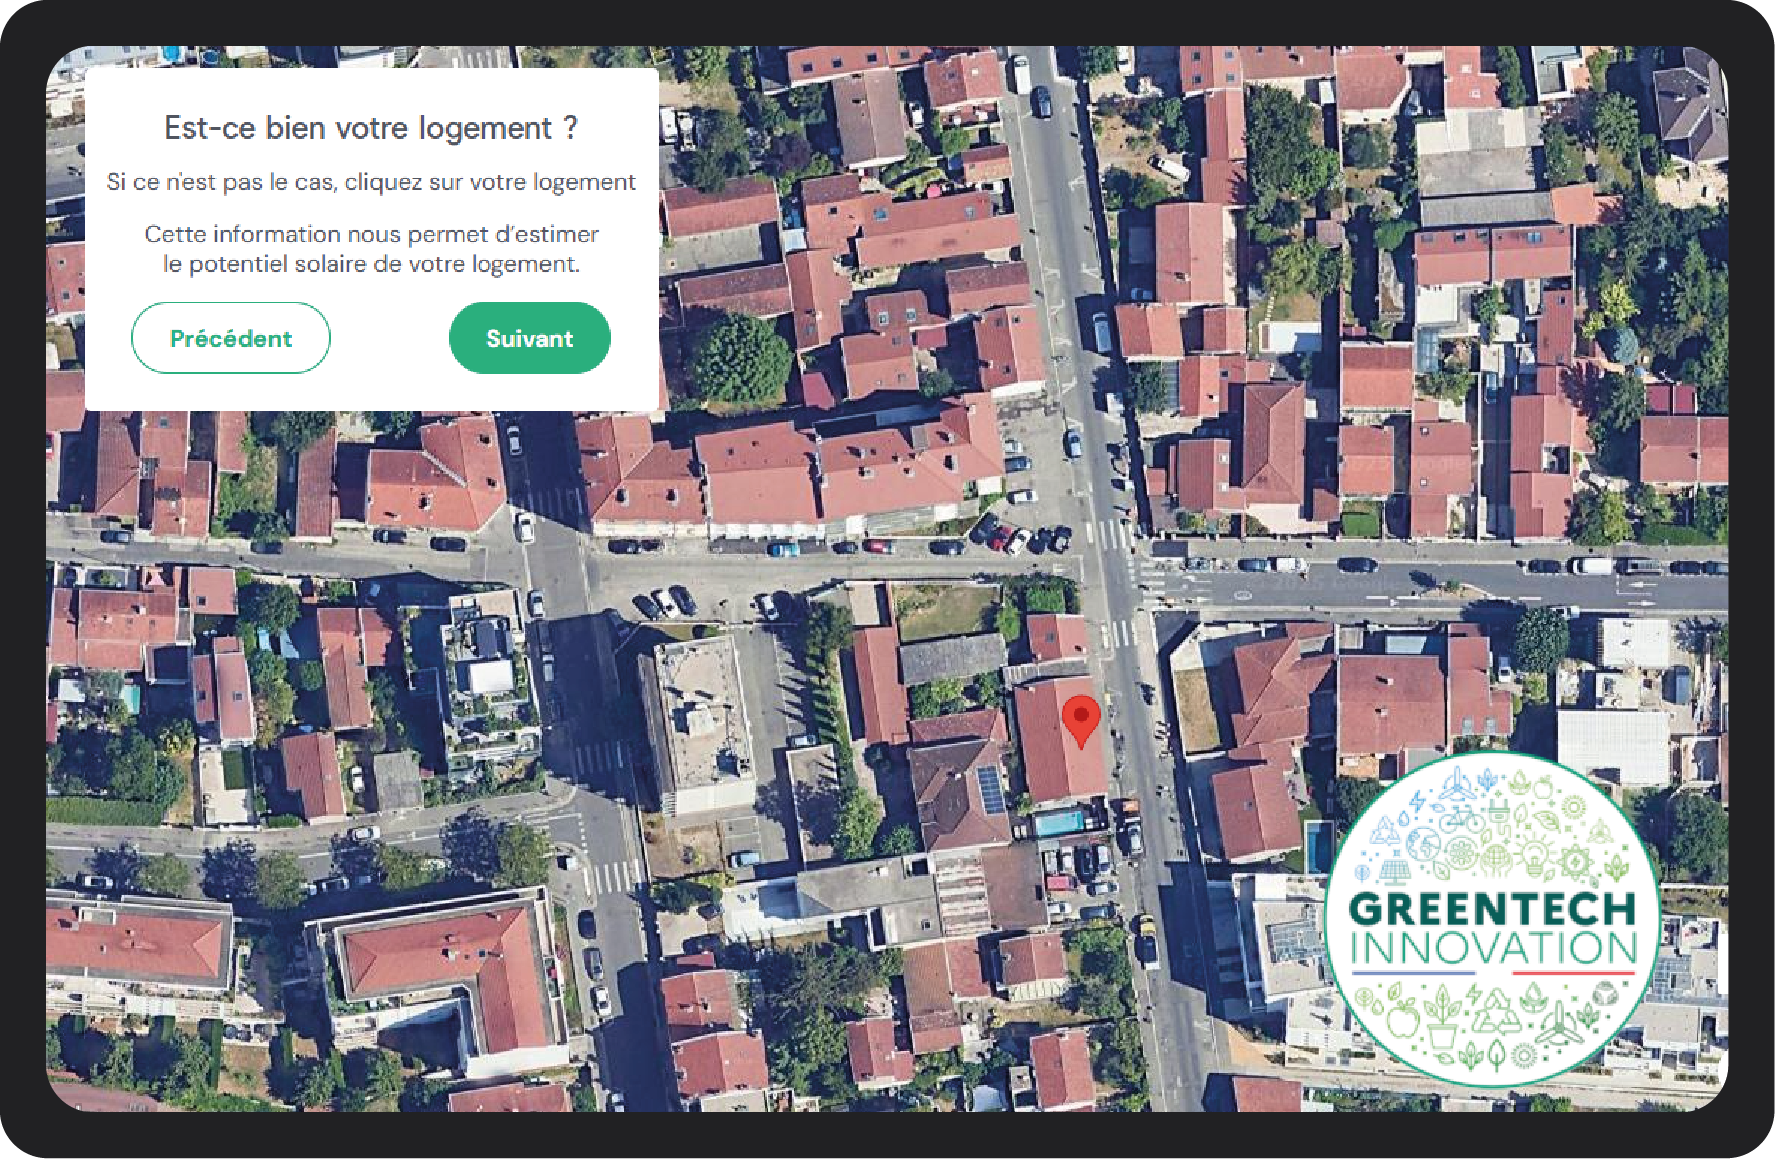Click the green Suivant button

(x=530, y=338)
